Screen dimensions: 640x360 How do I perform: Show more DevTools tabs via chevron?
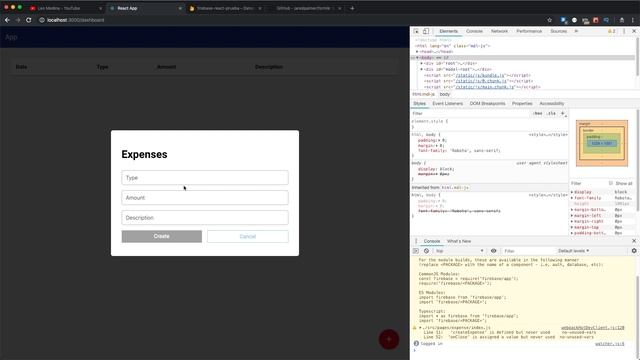(576, 31)
